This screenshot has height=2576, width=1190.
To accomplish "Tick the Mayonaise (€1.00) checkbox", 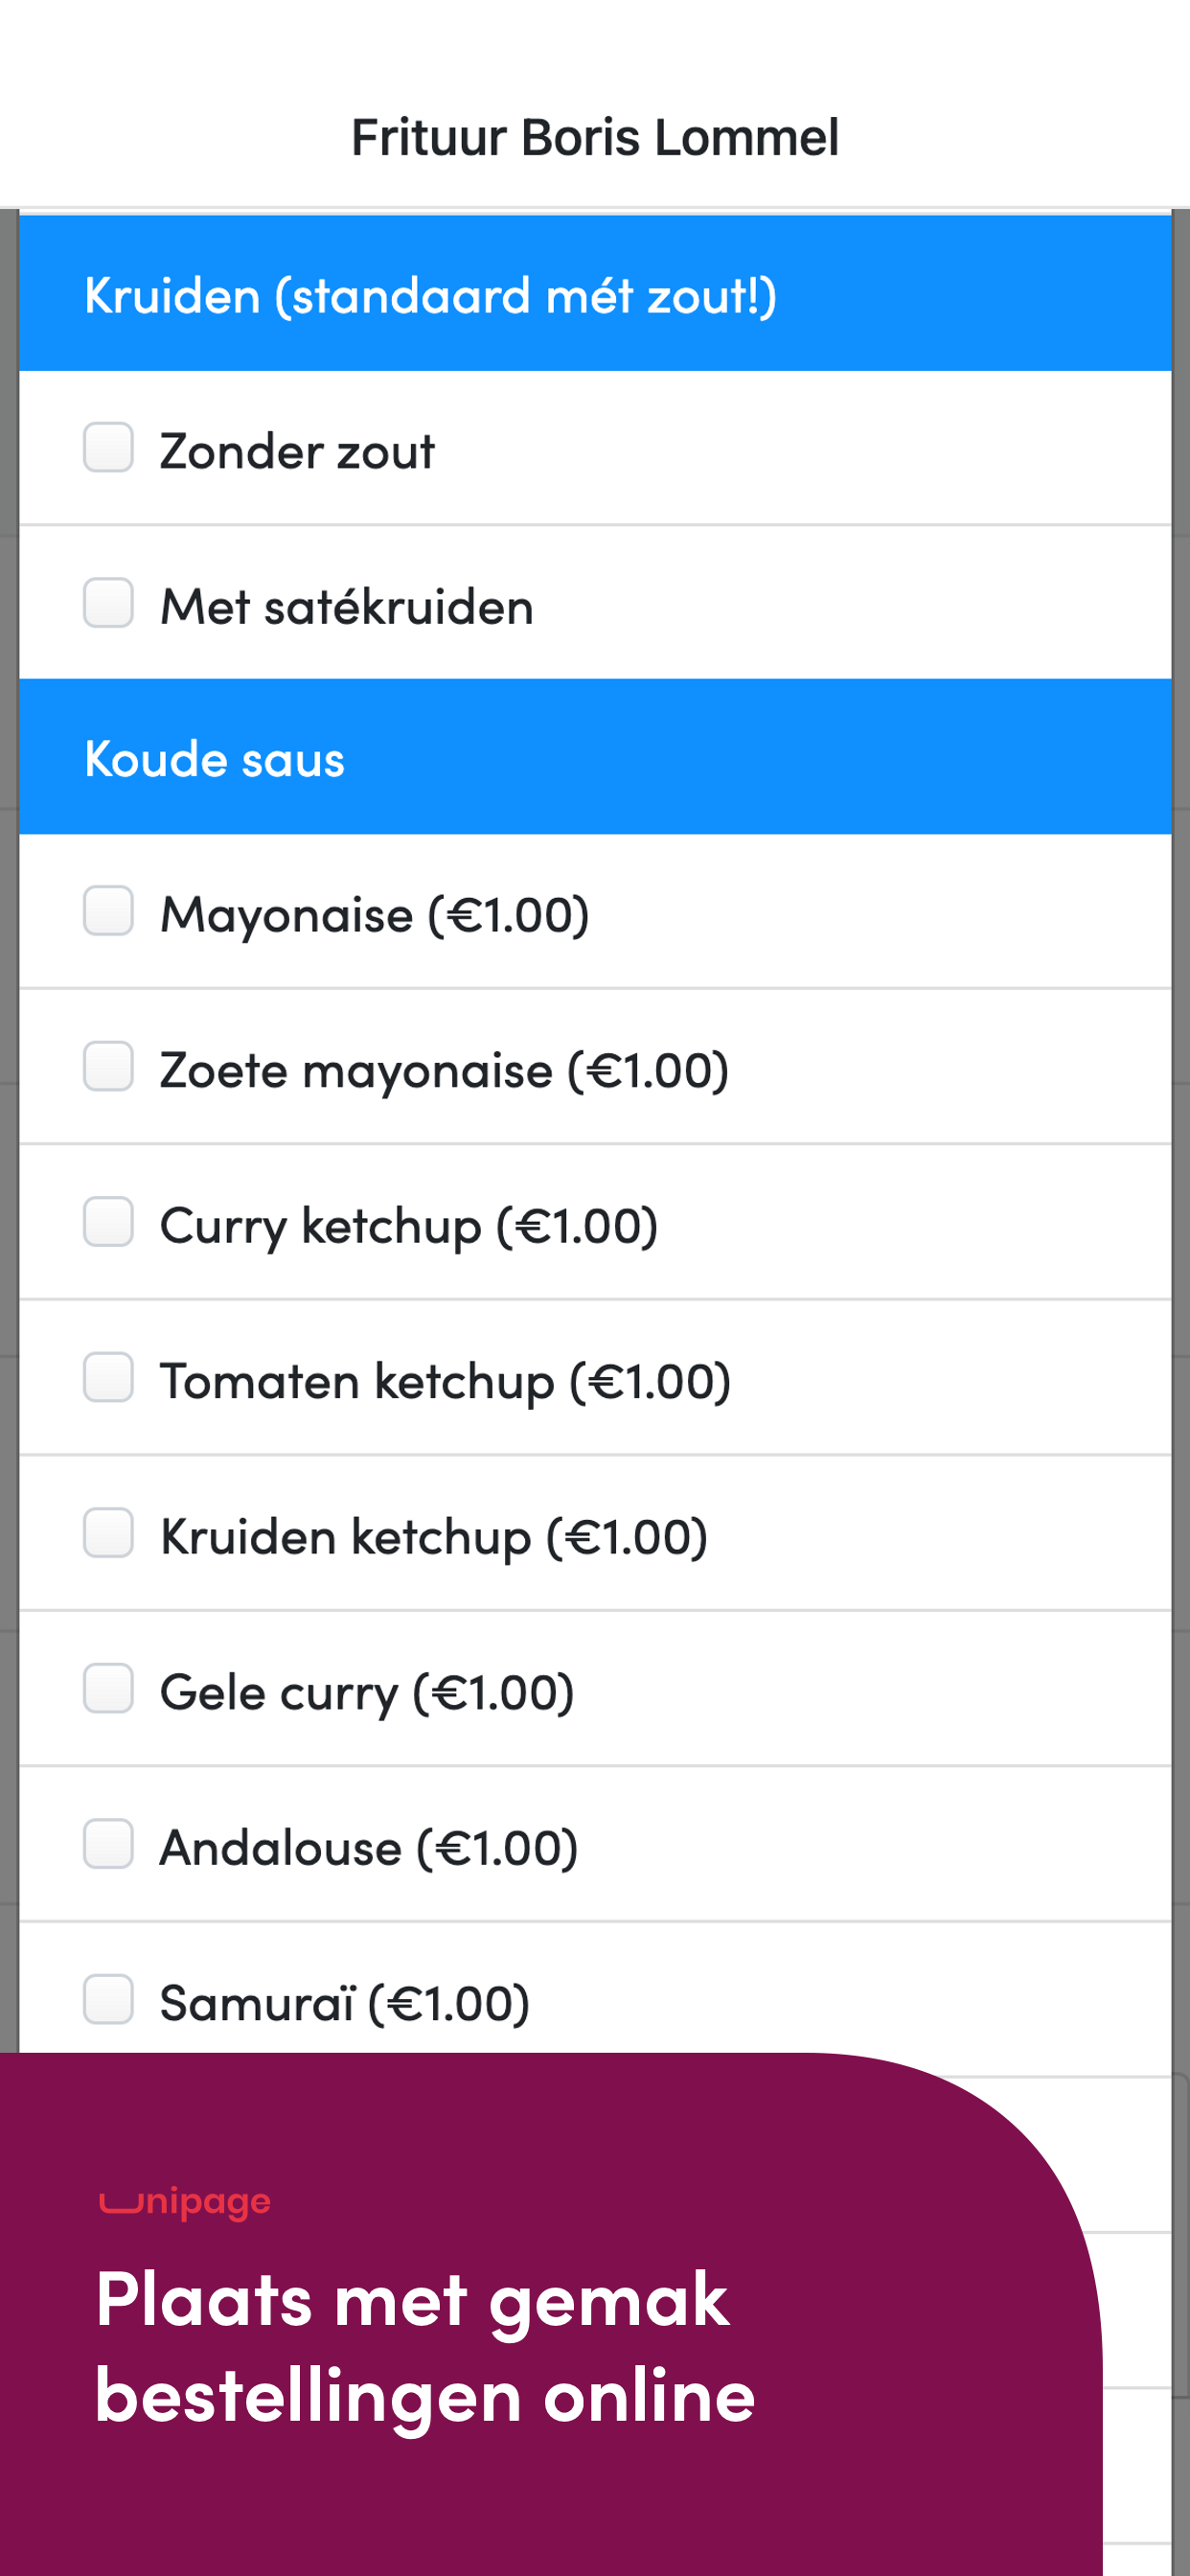I will click(x=108, y=911).
